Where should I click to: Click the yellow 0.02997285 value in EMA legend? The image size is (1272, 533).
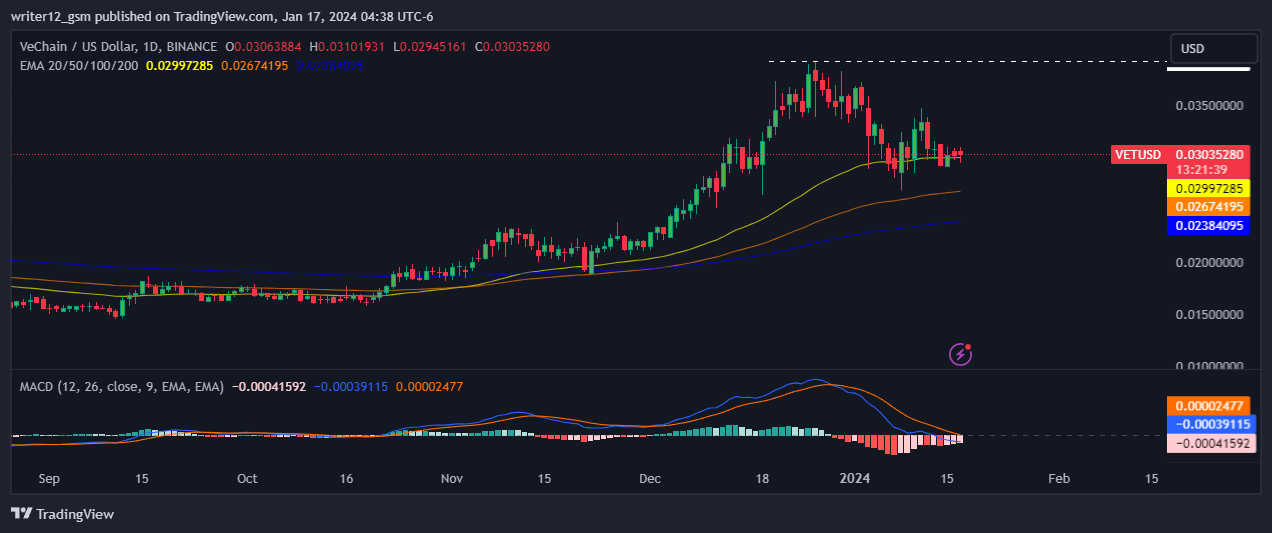click(x=182, y=65)
